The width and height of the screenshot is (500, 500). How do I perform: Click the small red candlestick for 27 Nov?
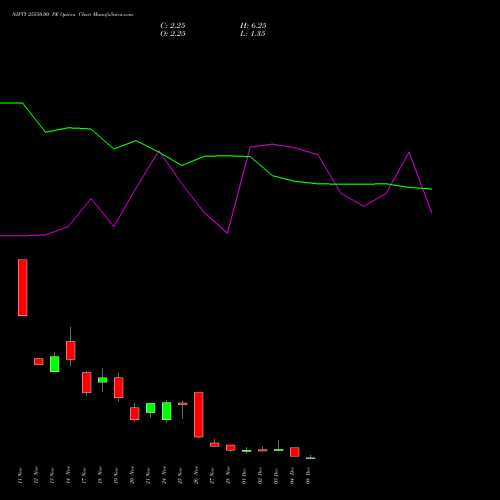215,444
